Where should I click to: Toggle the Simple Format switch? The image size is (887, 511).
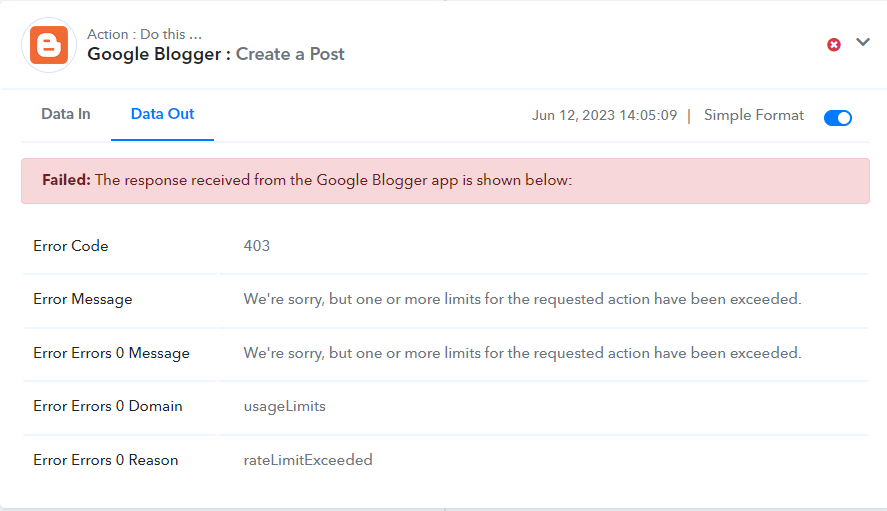pyautogui.click(x=838, y=118)
